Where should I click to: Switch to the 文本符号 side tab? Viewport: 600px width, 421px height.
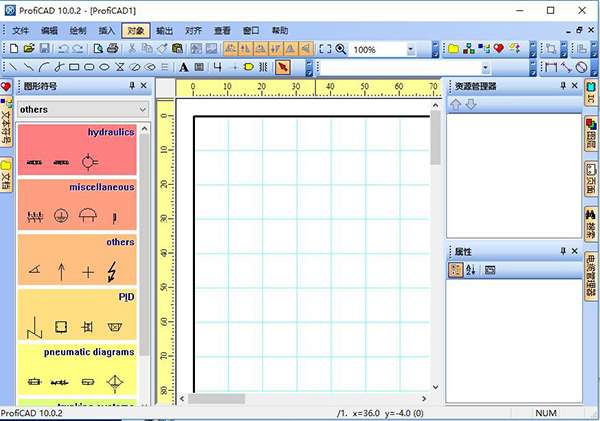tap(6, 122)
